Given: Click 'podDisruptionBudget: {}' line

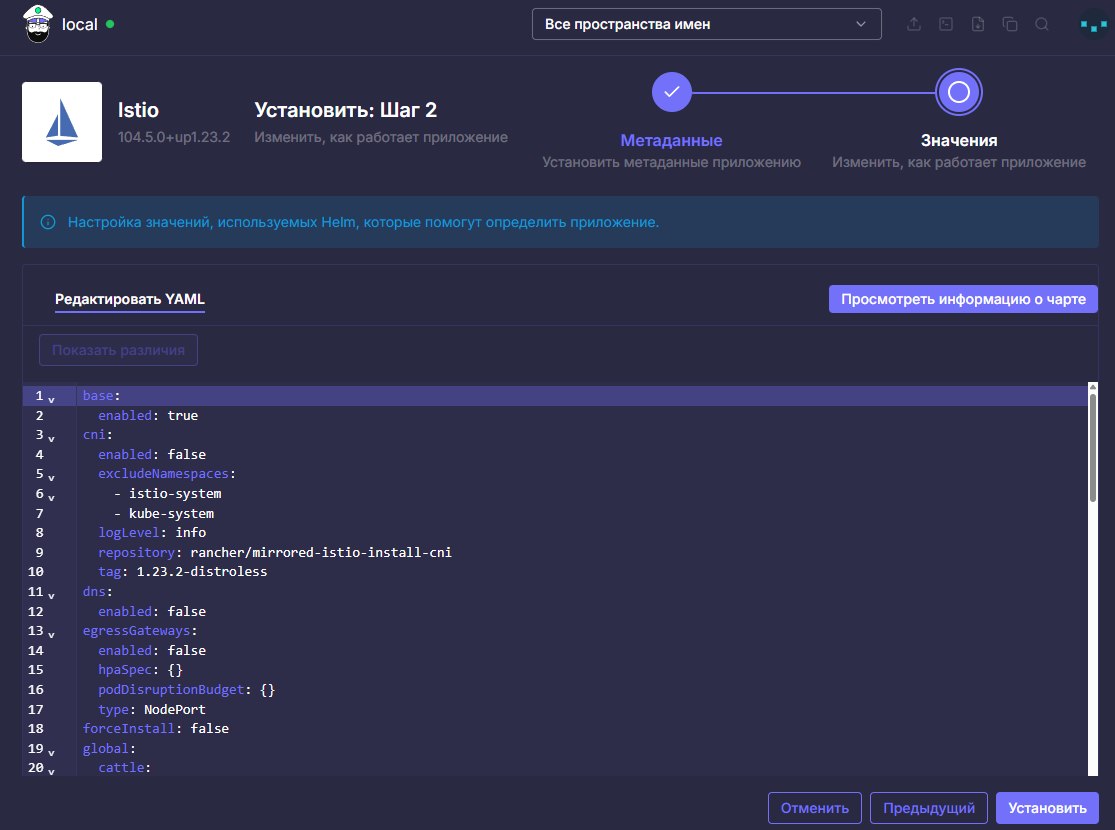Looking at the screenshot, I should (186, 690).
